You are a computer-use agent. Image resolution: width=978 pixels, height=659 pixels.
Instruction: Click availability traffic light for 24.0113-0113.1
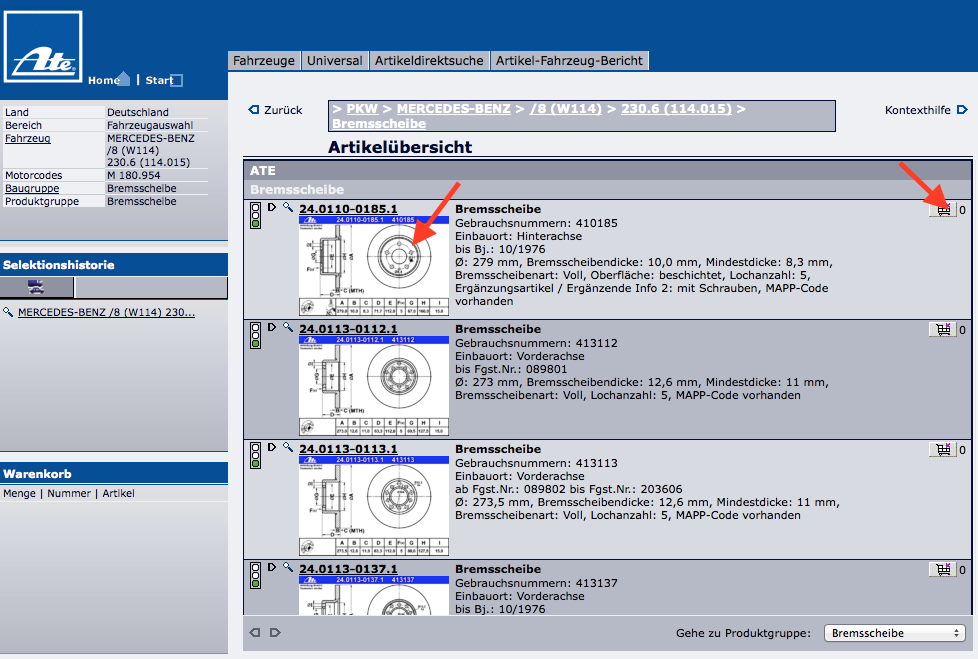click(x=256, y=456)
